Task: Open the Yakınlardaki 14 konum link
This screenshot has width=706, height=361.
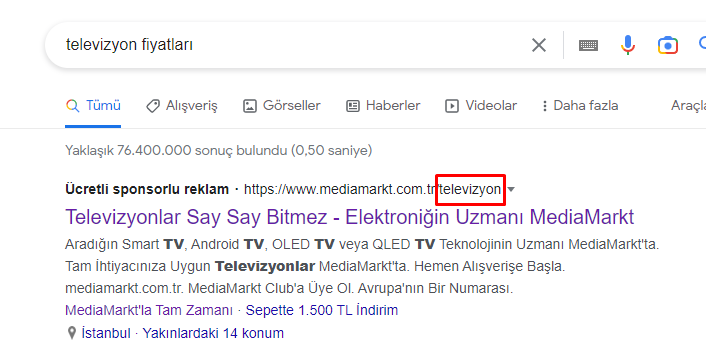Action: (x=213, y=333)
